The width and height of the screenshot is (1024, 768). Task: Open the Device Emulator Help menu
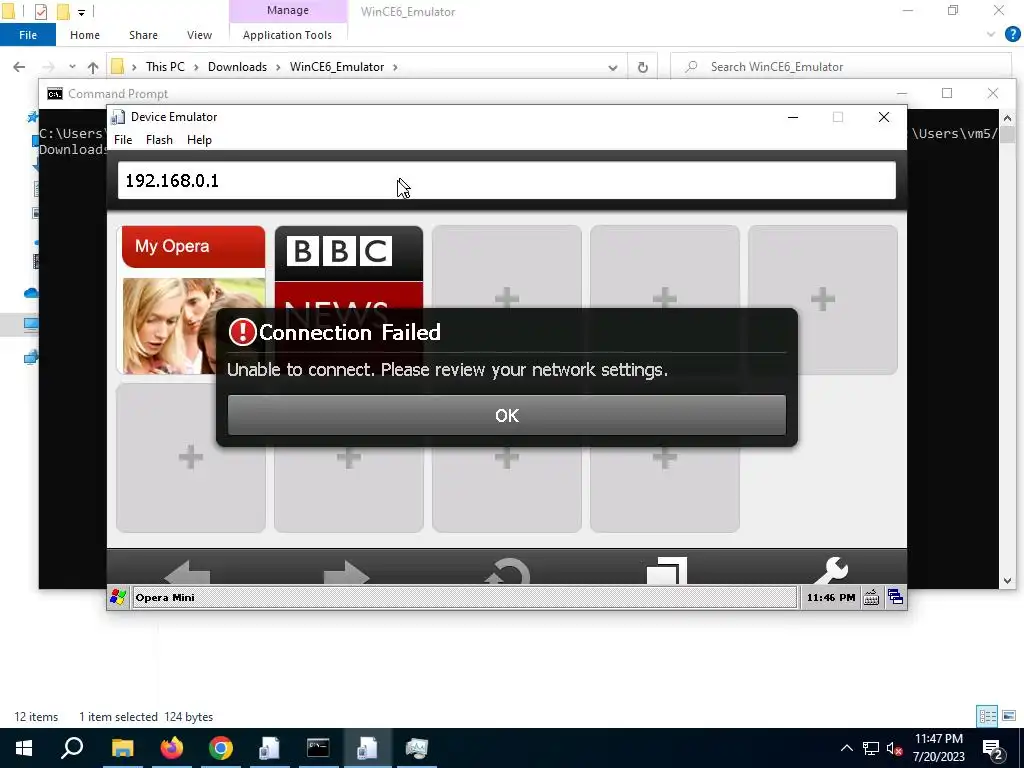coord(199,140)
